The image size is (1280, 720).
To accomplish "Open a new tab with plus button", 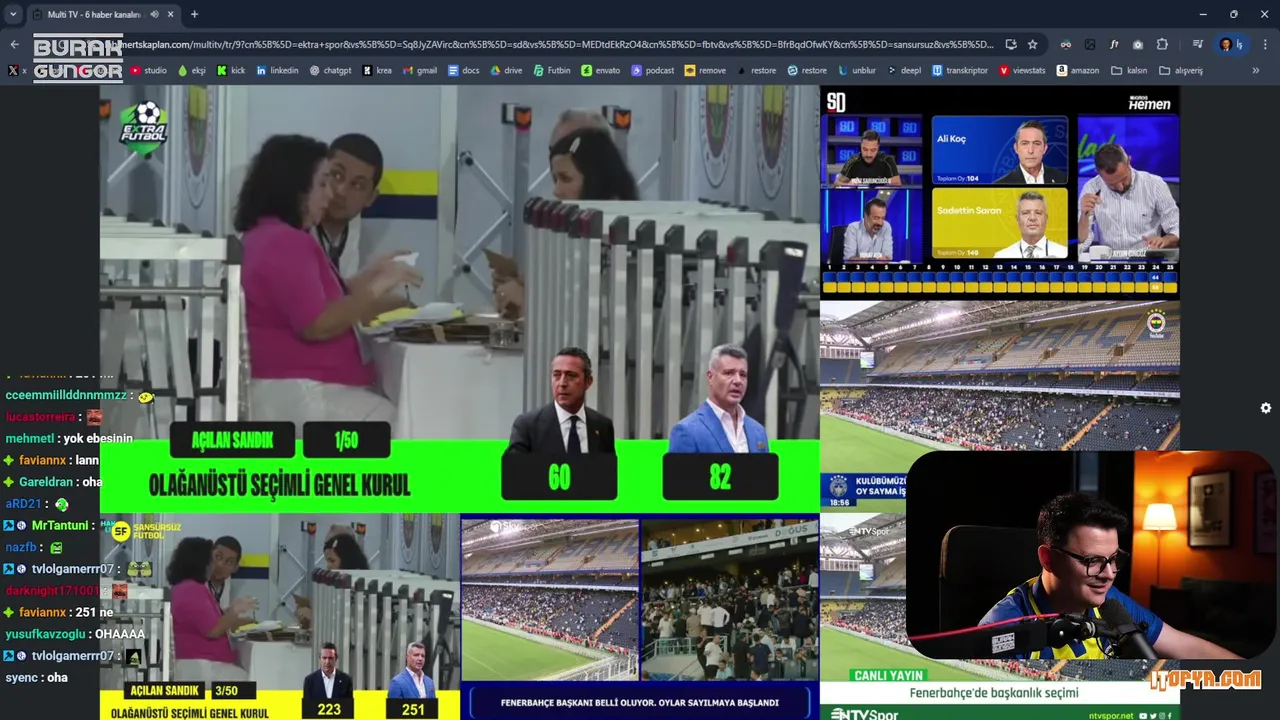I will click(194, 15).
